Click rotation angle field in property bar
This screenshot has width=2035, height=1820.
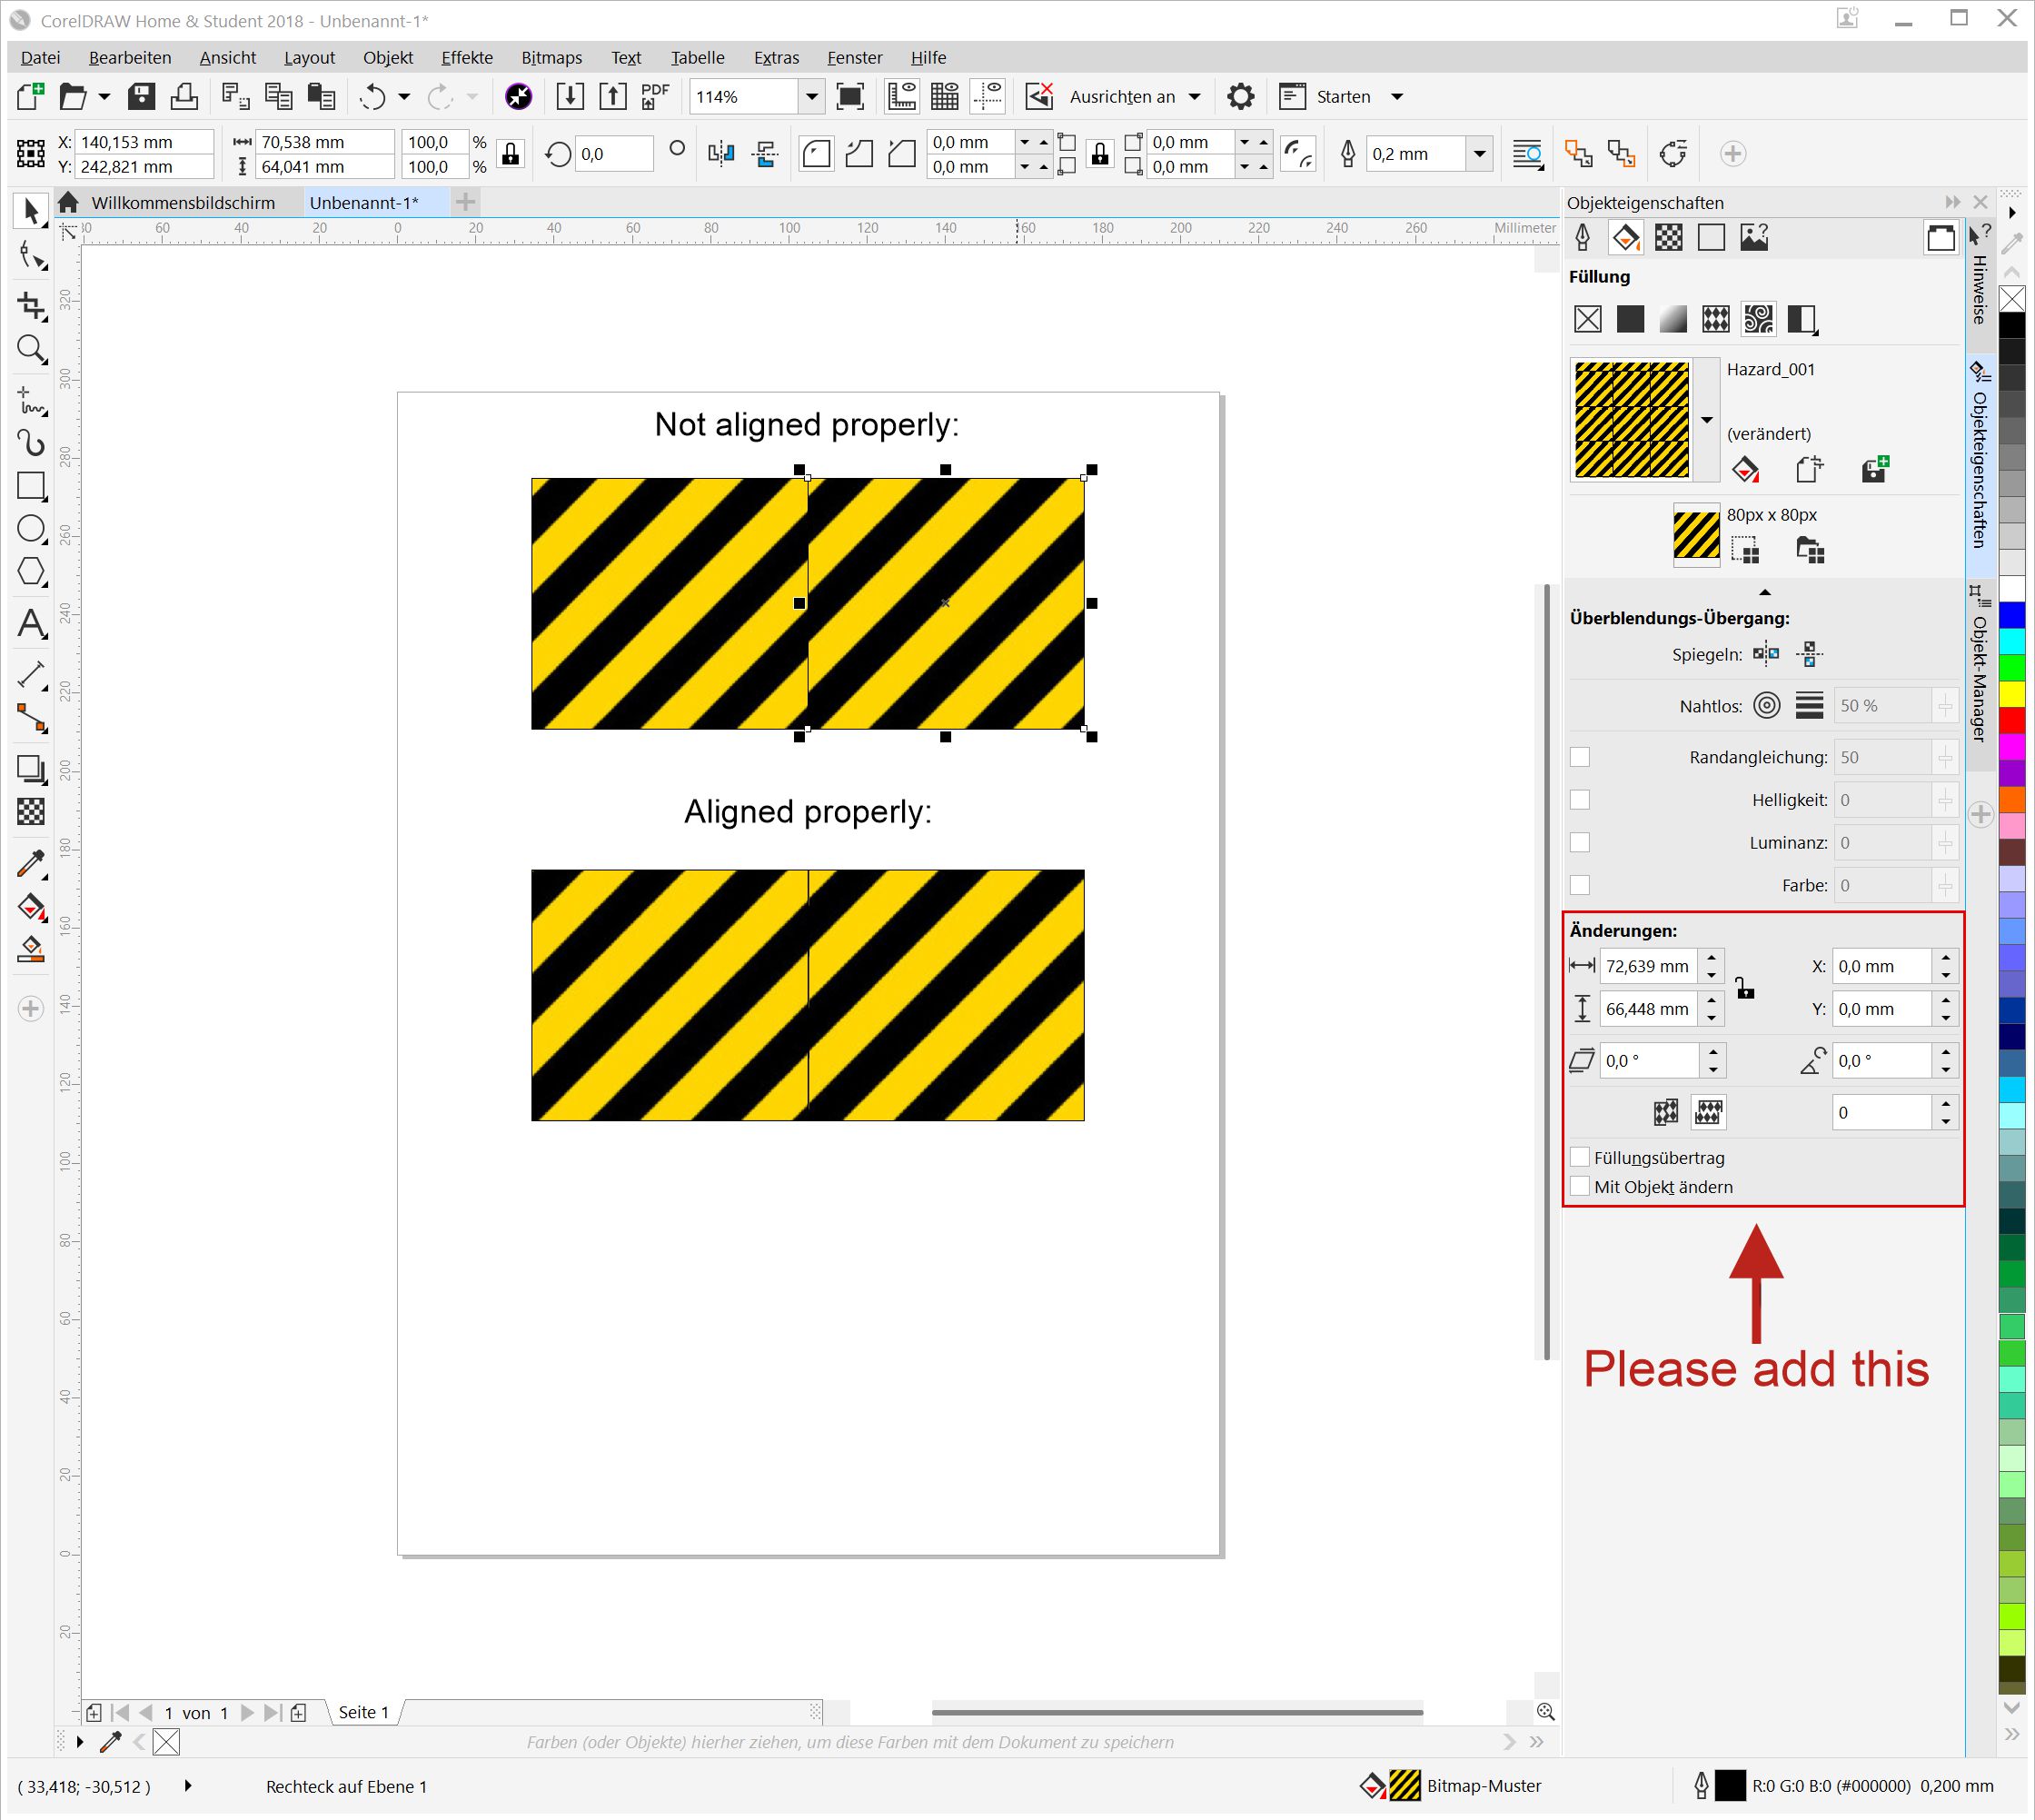coord(613,154)
